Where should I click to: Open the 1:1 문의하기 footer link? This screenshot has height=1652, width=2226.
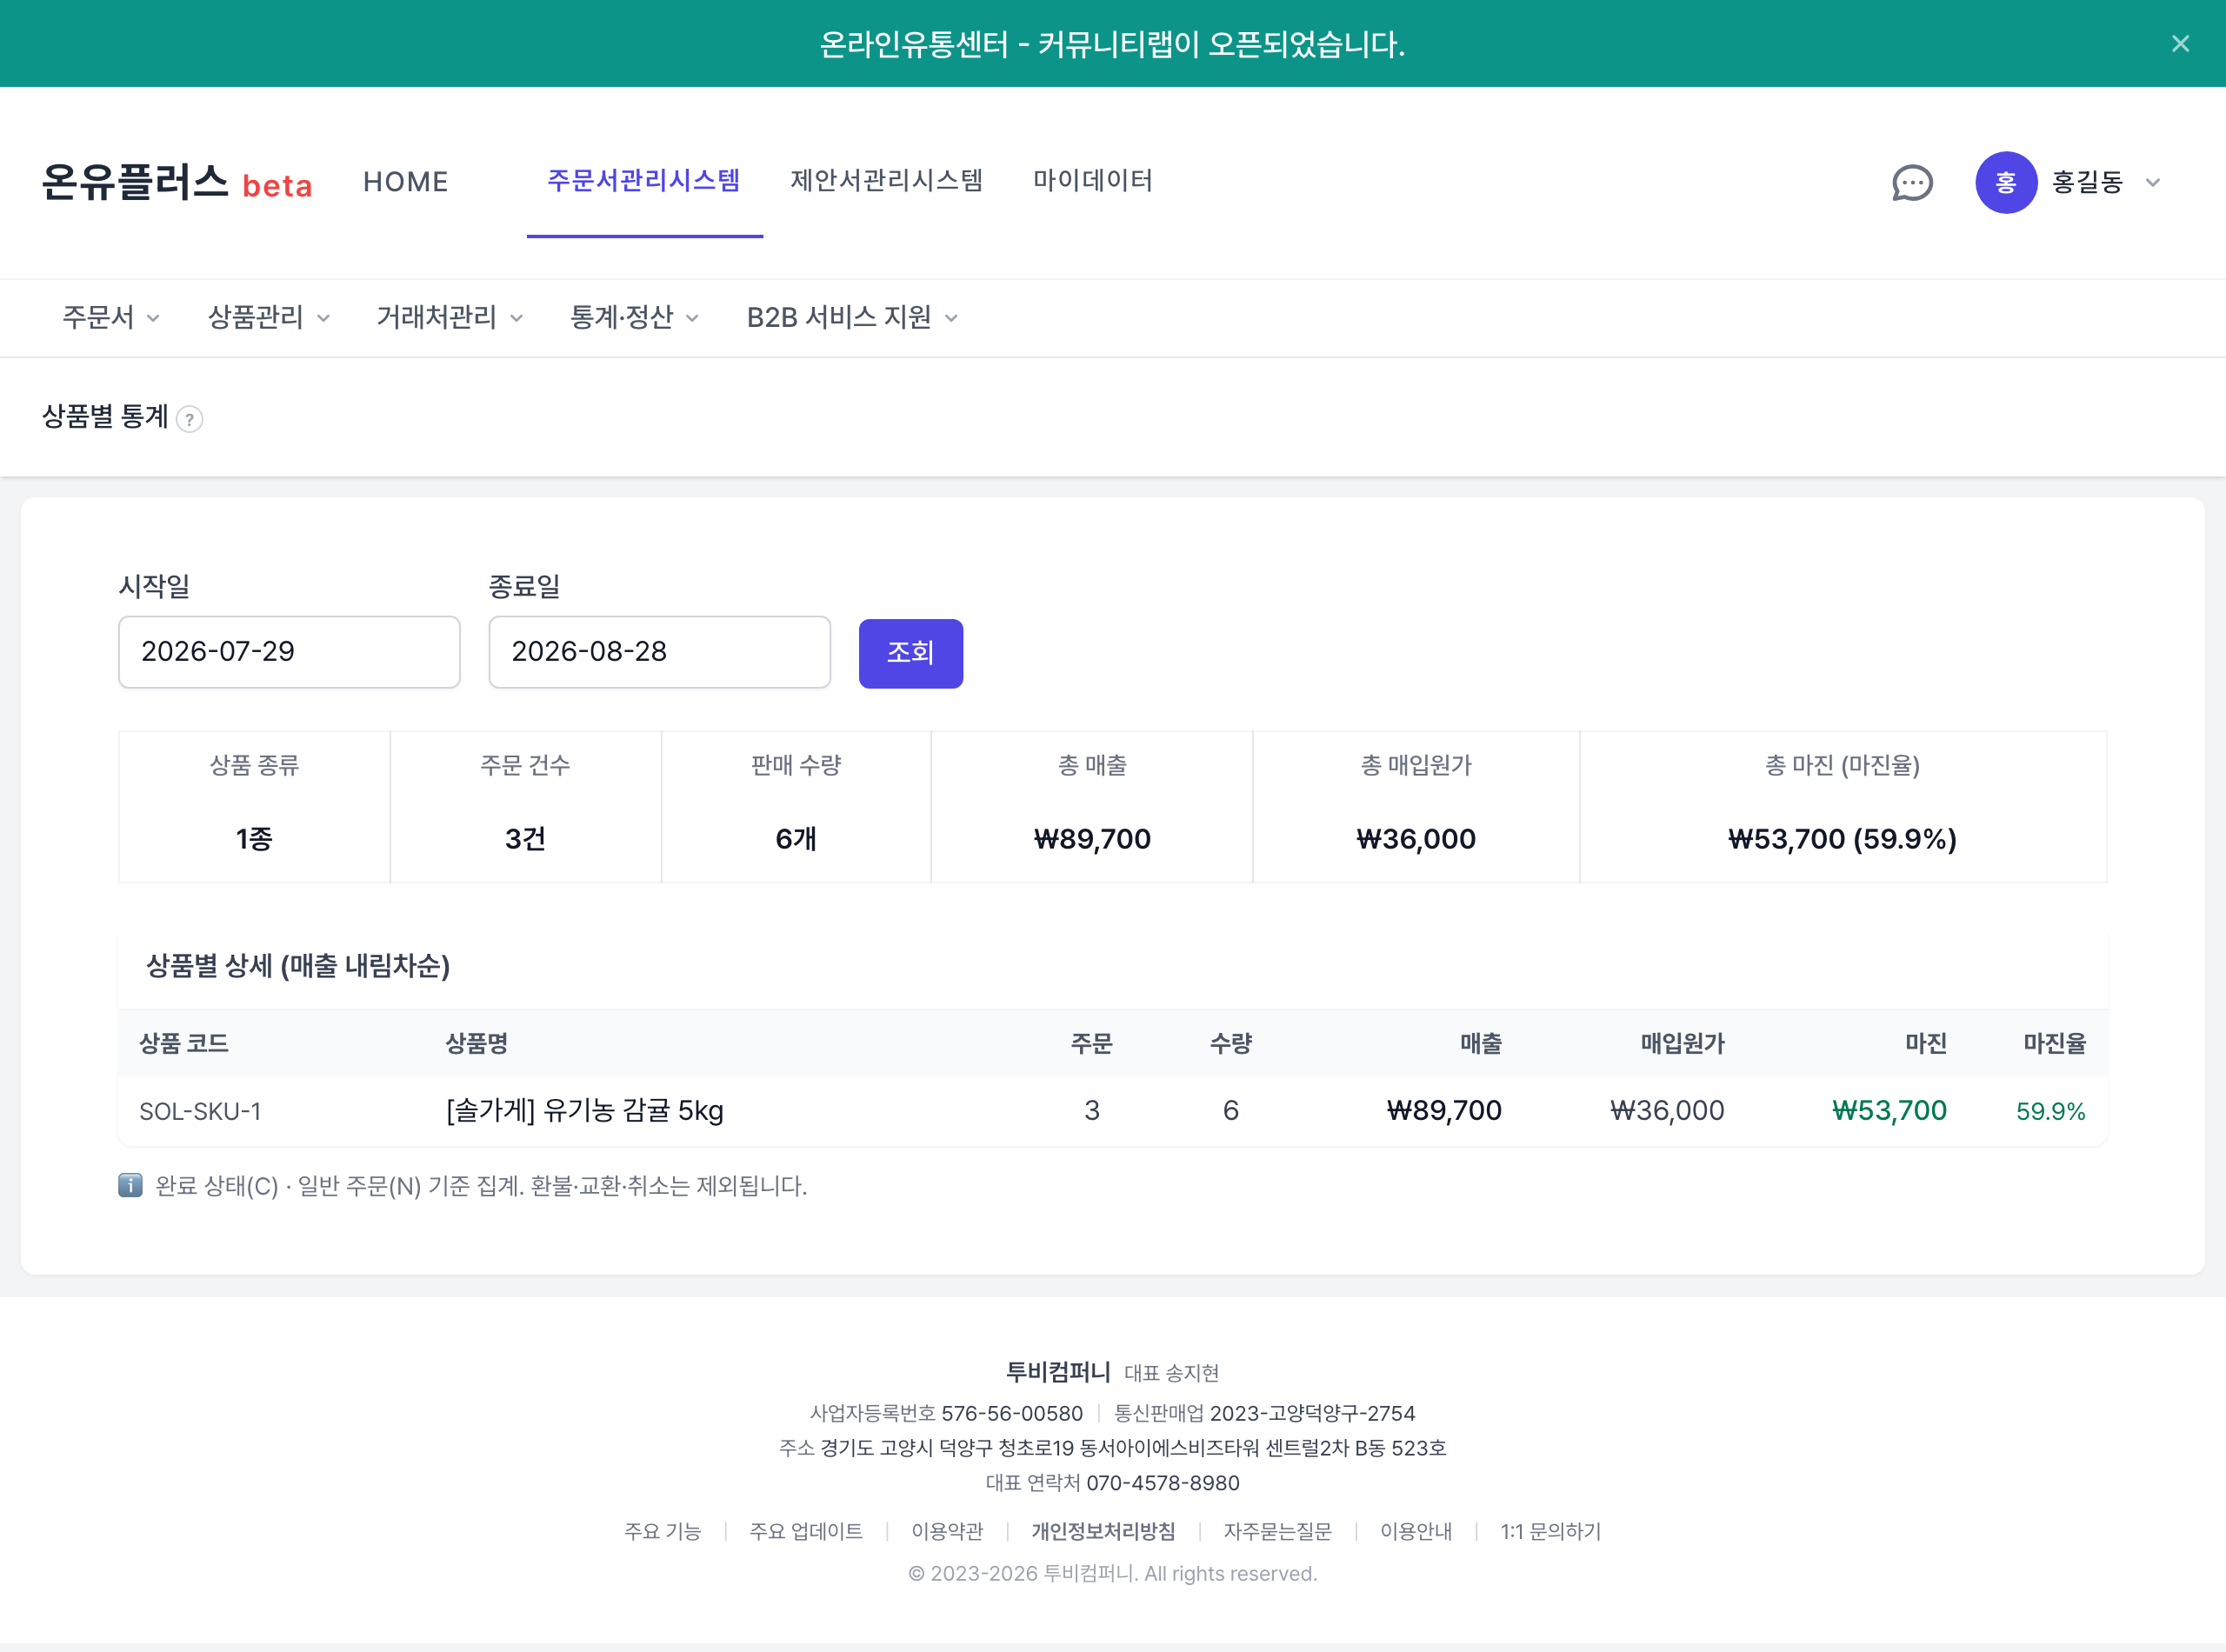pos(1550,1531)
